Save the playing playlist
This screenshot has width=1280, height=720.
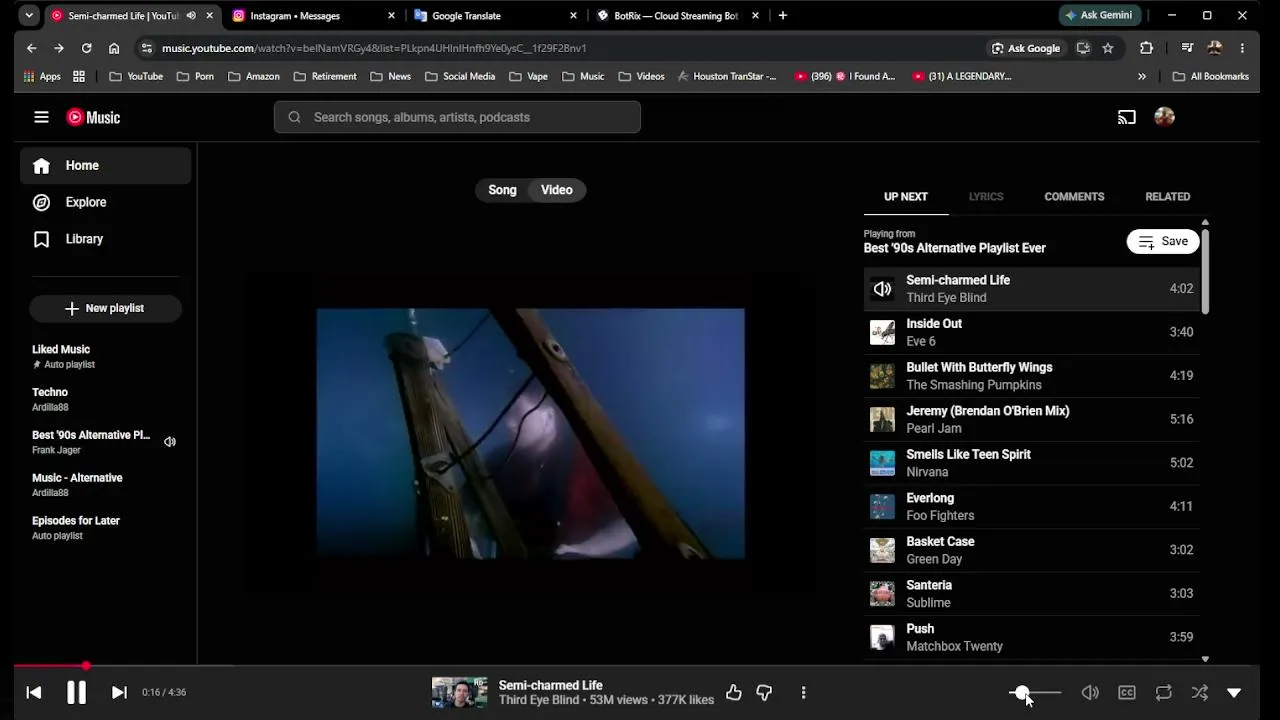click(x=1163, y=241)
